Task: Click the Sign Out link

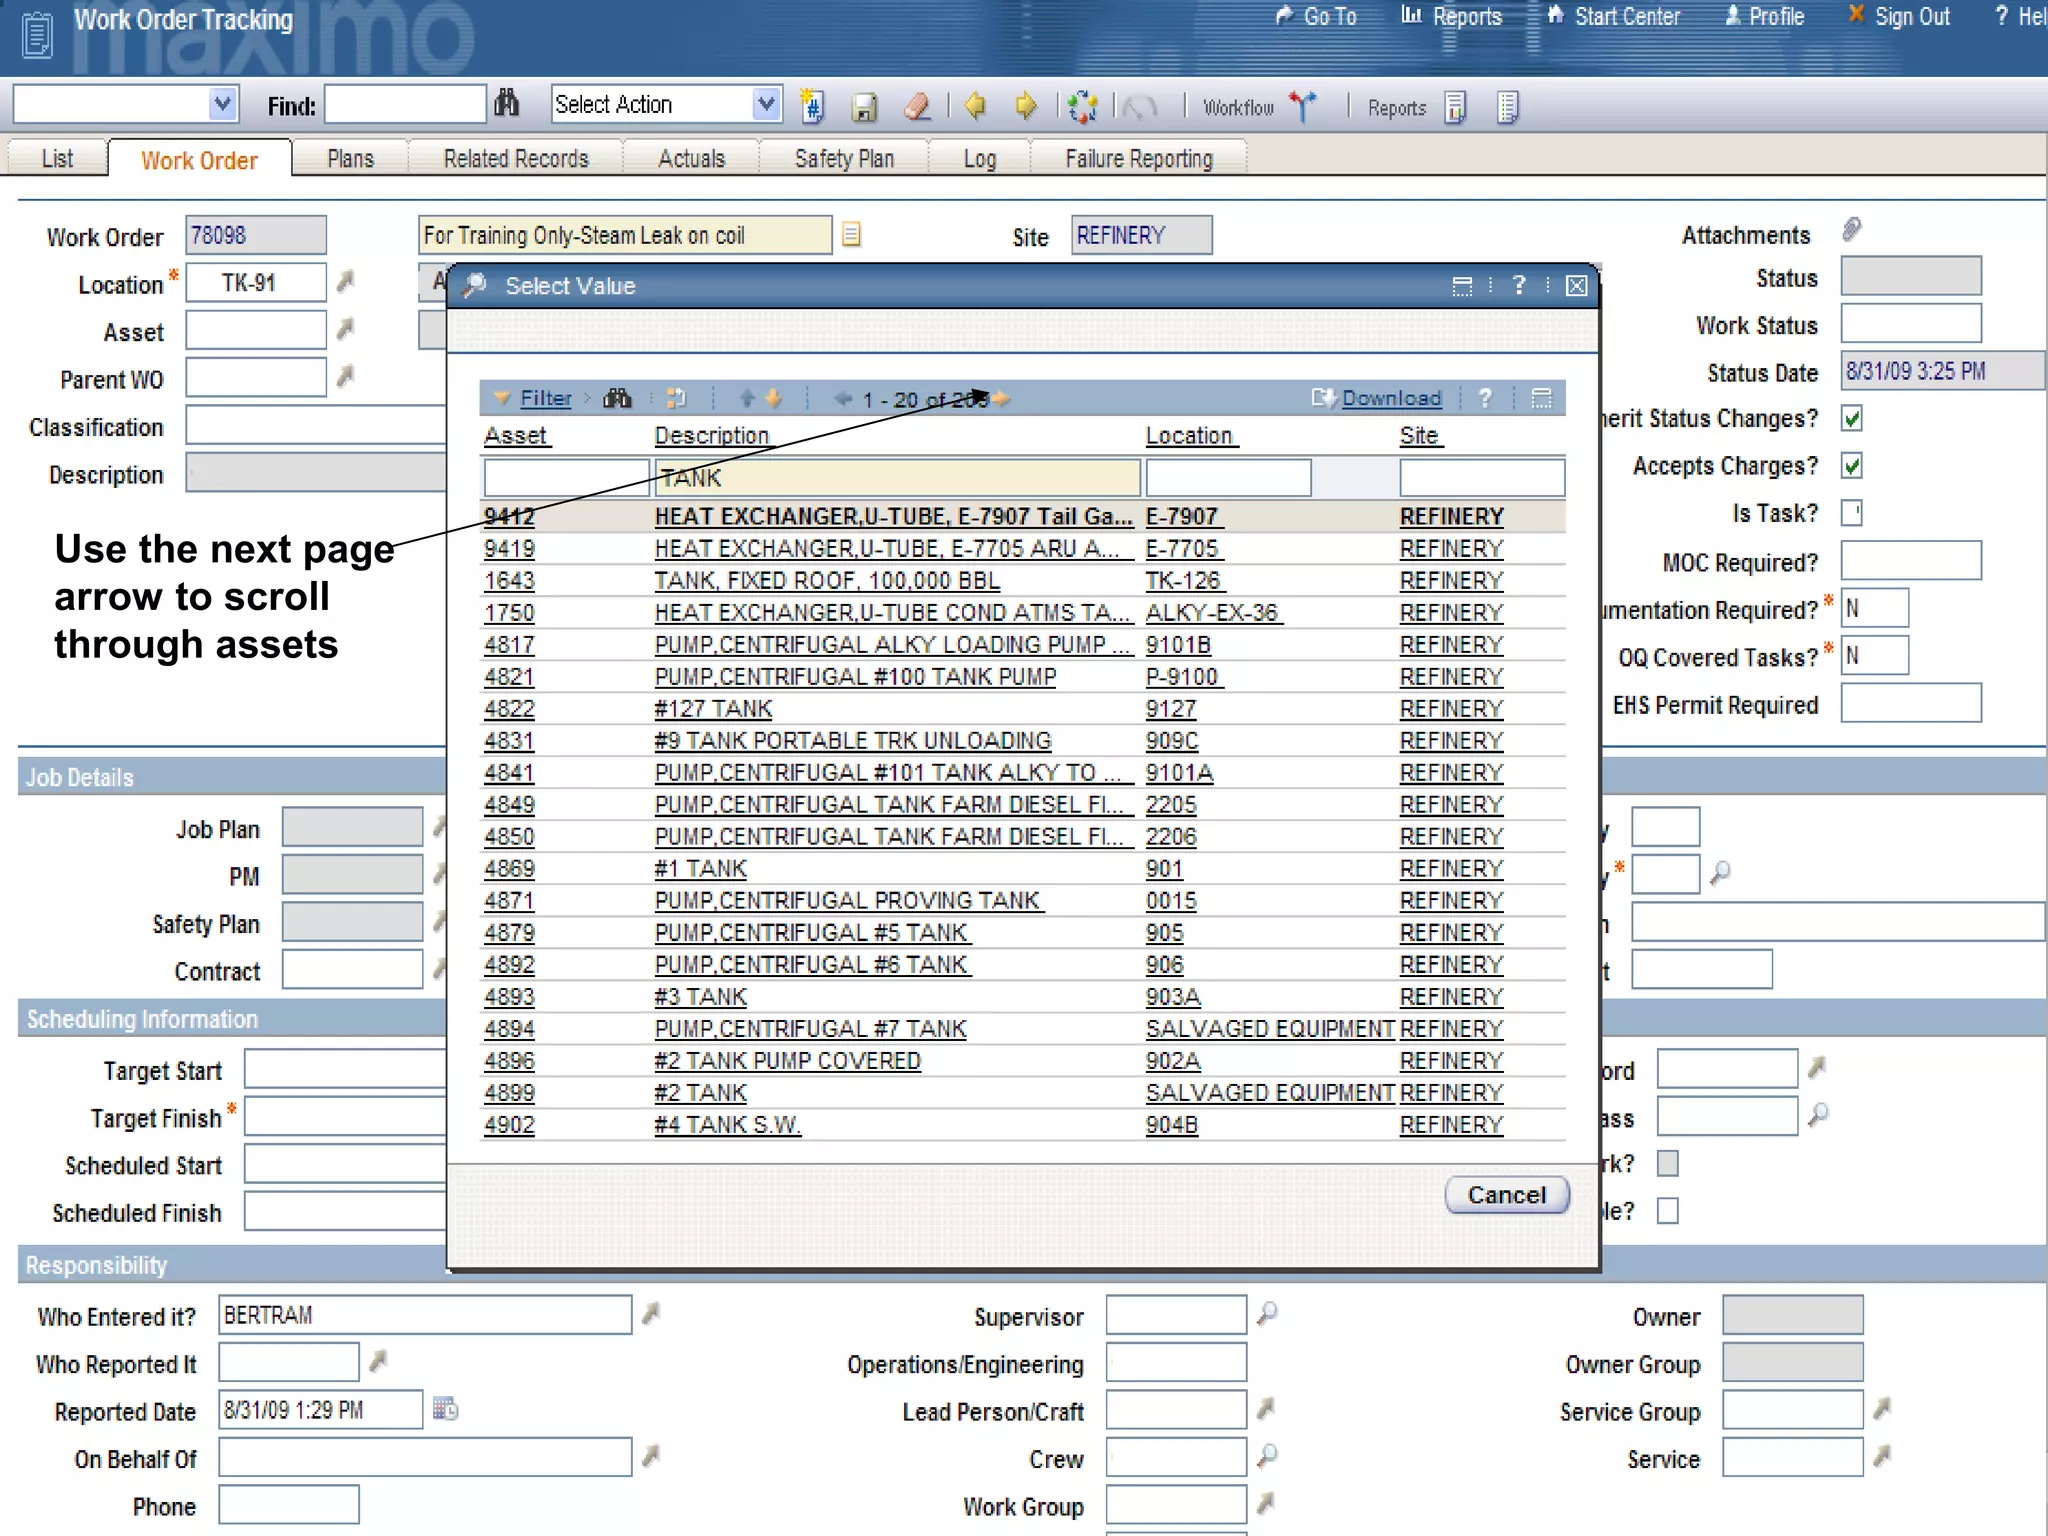Action: (1911, 17)
